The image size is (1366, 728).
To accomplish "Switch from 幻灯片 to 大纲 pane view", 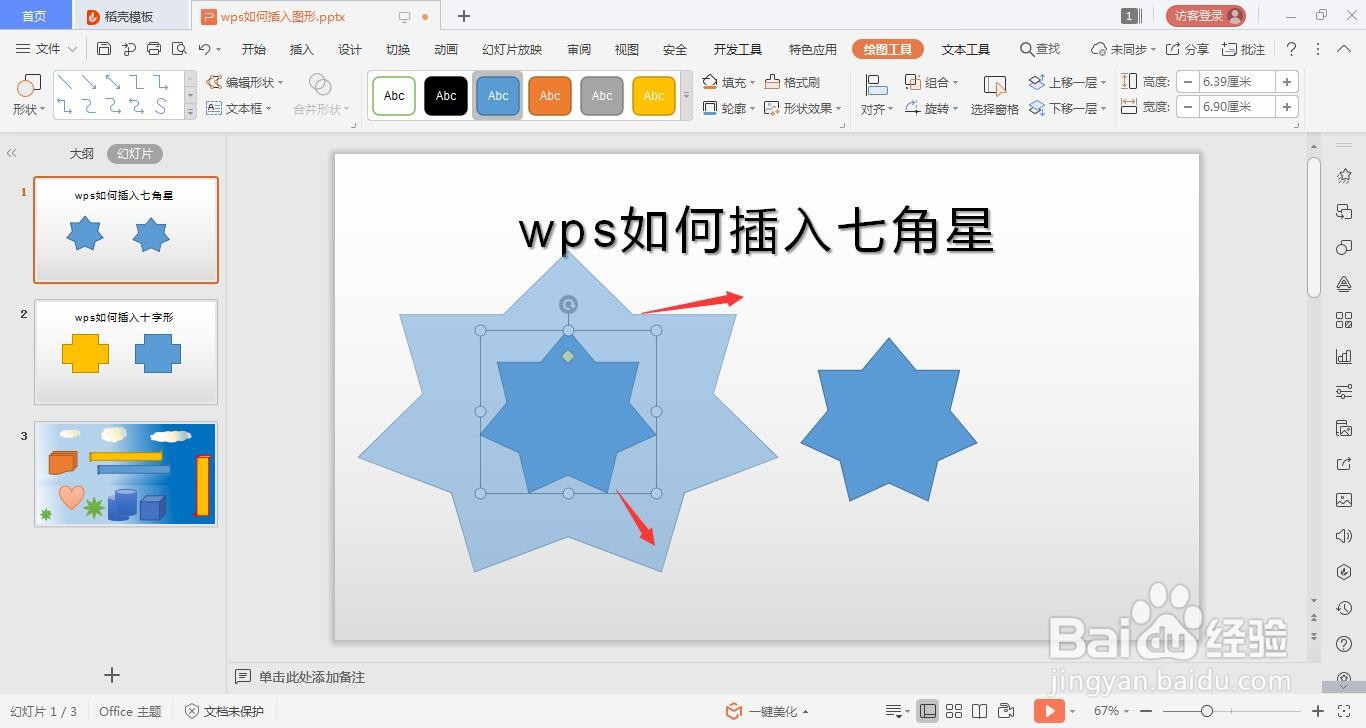I will pyautogui.click(x=81, y=153).
